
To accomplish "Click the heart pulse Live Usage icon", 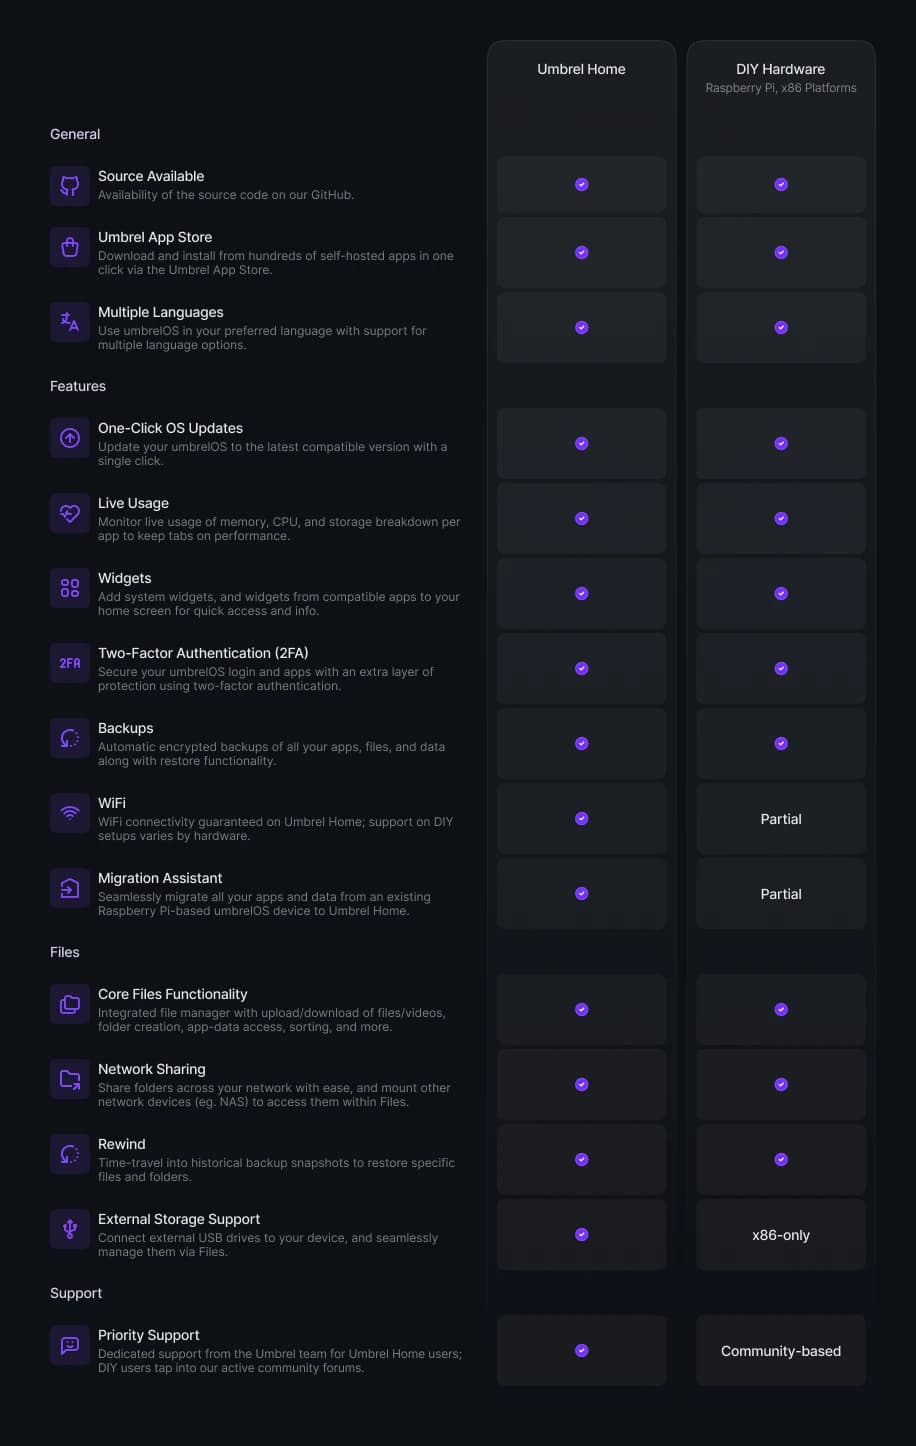I will tap(70, 513).
